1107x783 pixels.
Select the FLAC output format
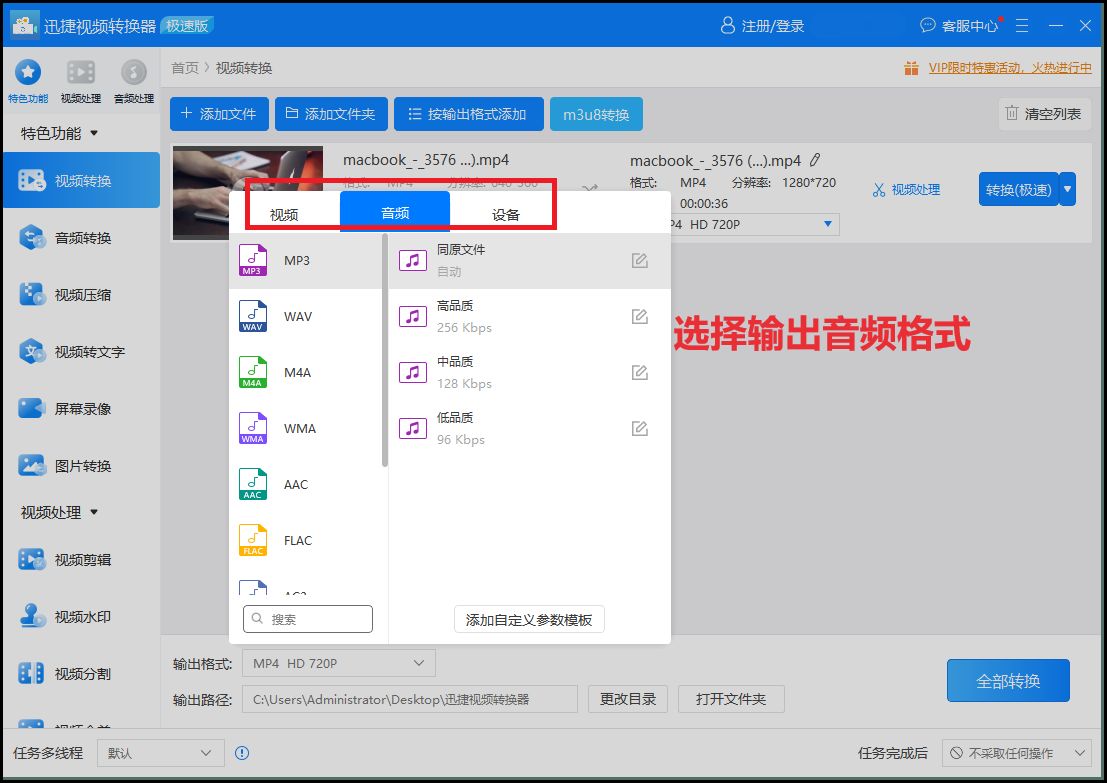pyautogui.click(x=297, y=540)
